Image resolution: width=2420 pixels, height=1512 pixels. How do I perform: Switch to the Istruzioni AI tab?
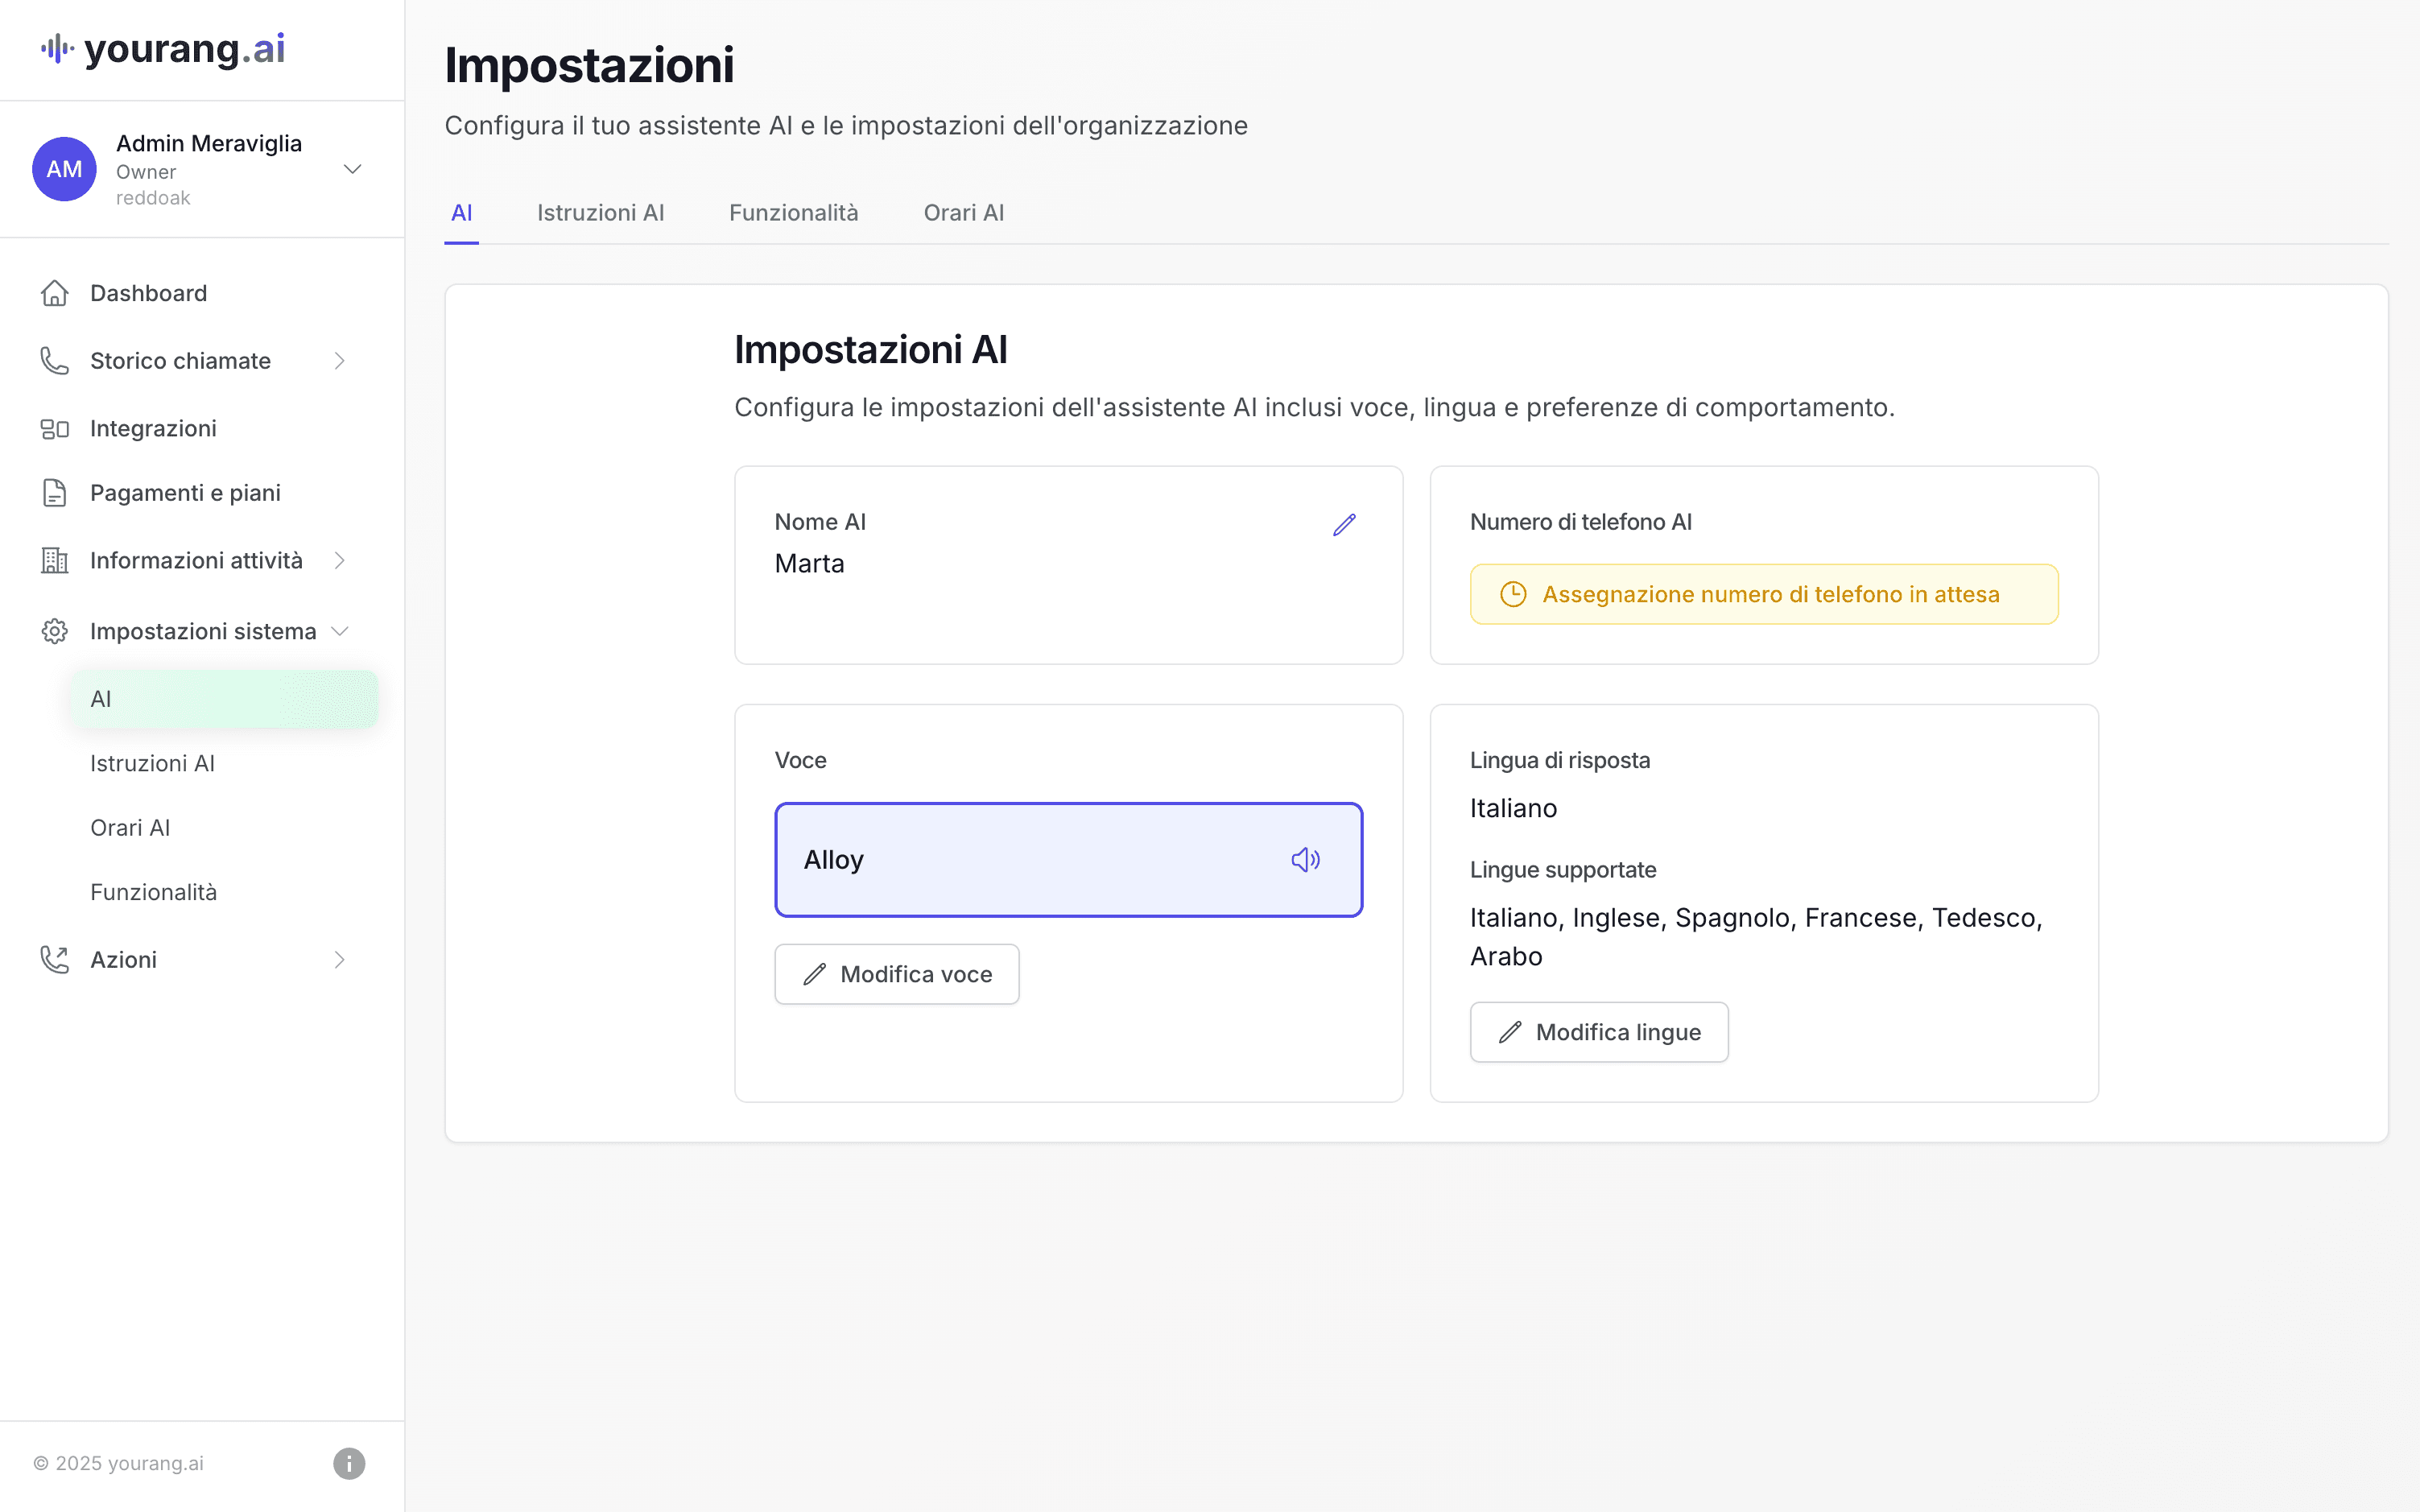tap(600, 213)
